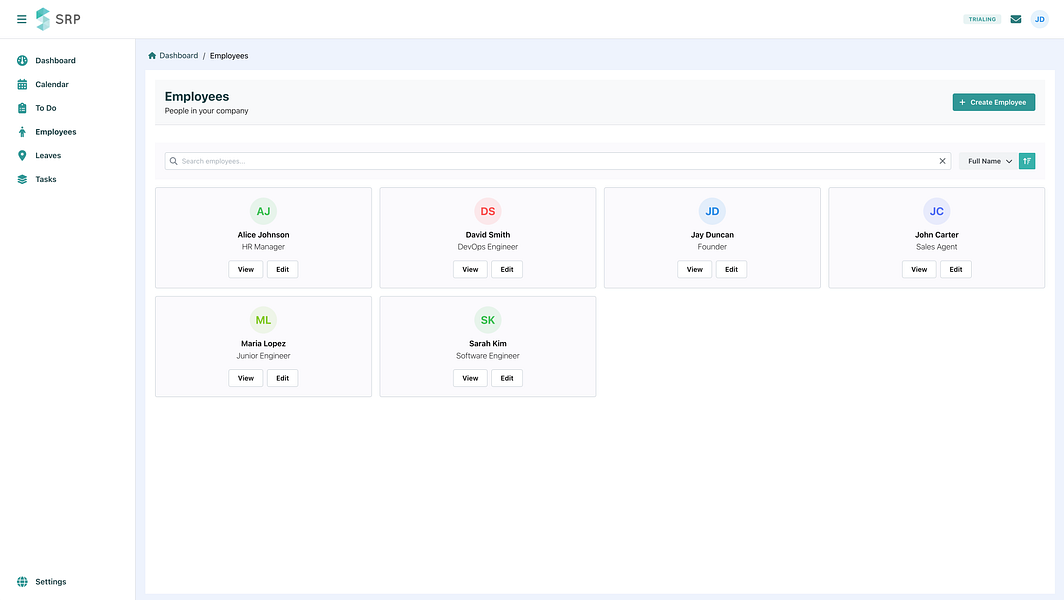Click the Create Employee button
This screenshot has width=1064, height=600.
(x=993, y=102)
